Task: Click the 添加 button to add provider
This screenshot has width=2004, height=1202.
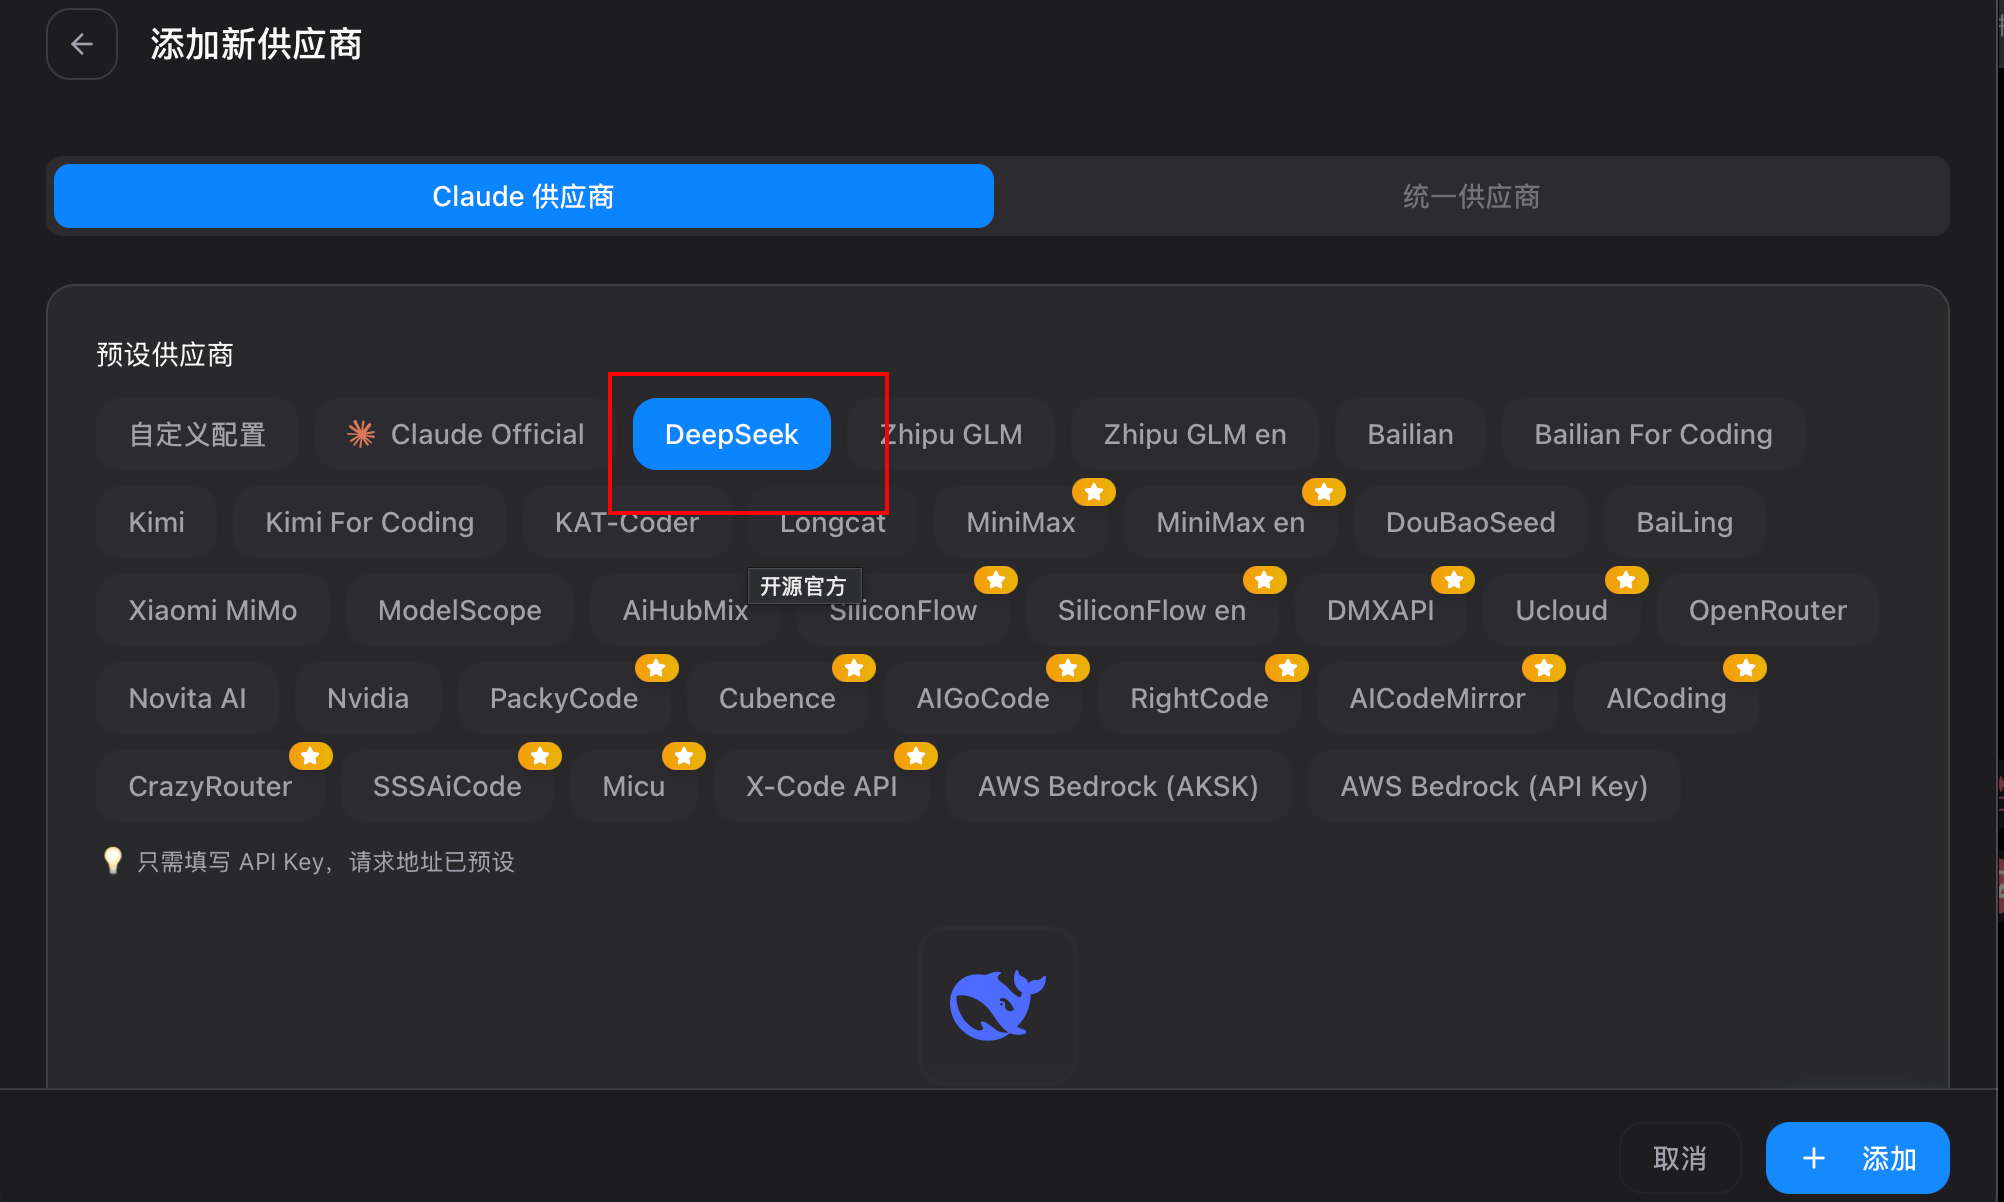Action: (x=1857, y=1158)
